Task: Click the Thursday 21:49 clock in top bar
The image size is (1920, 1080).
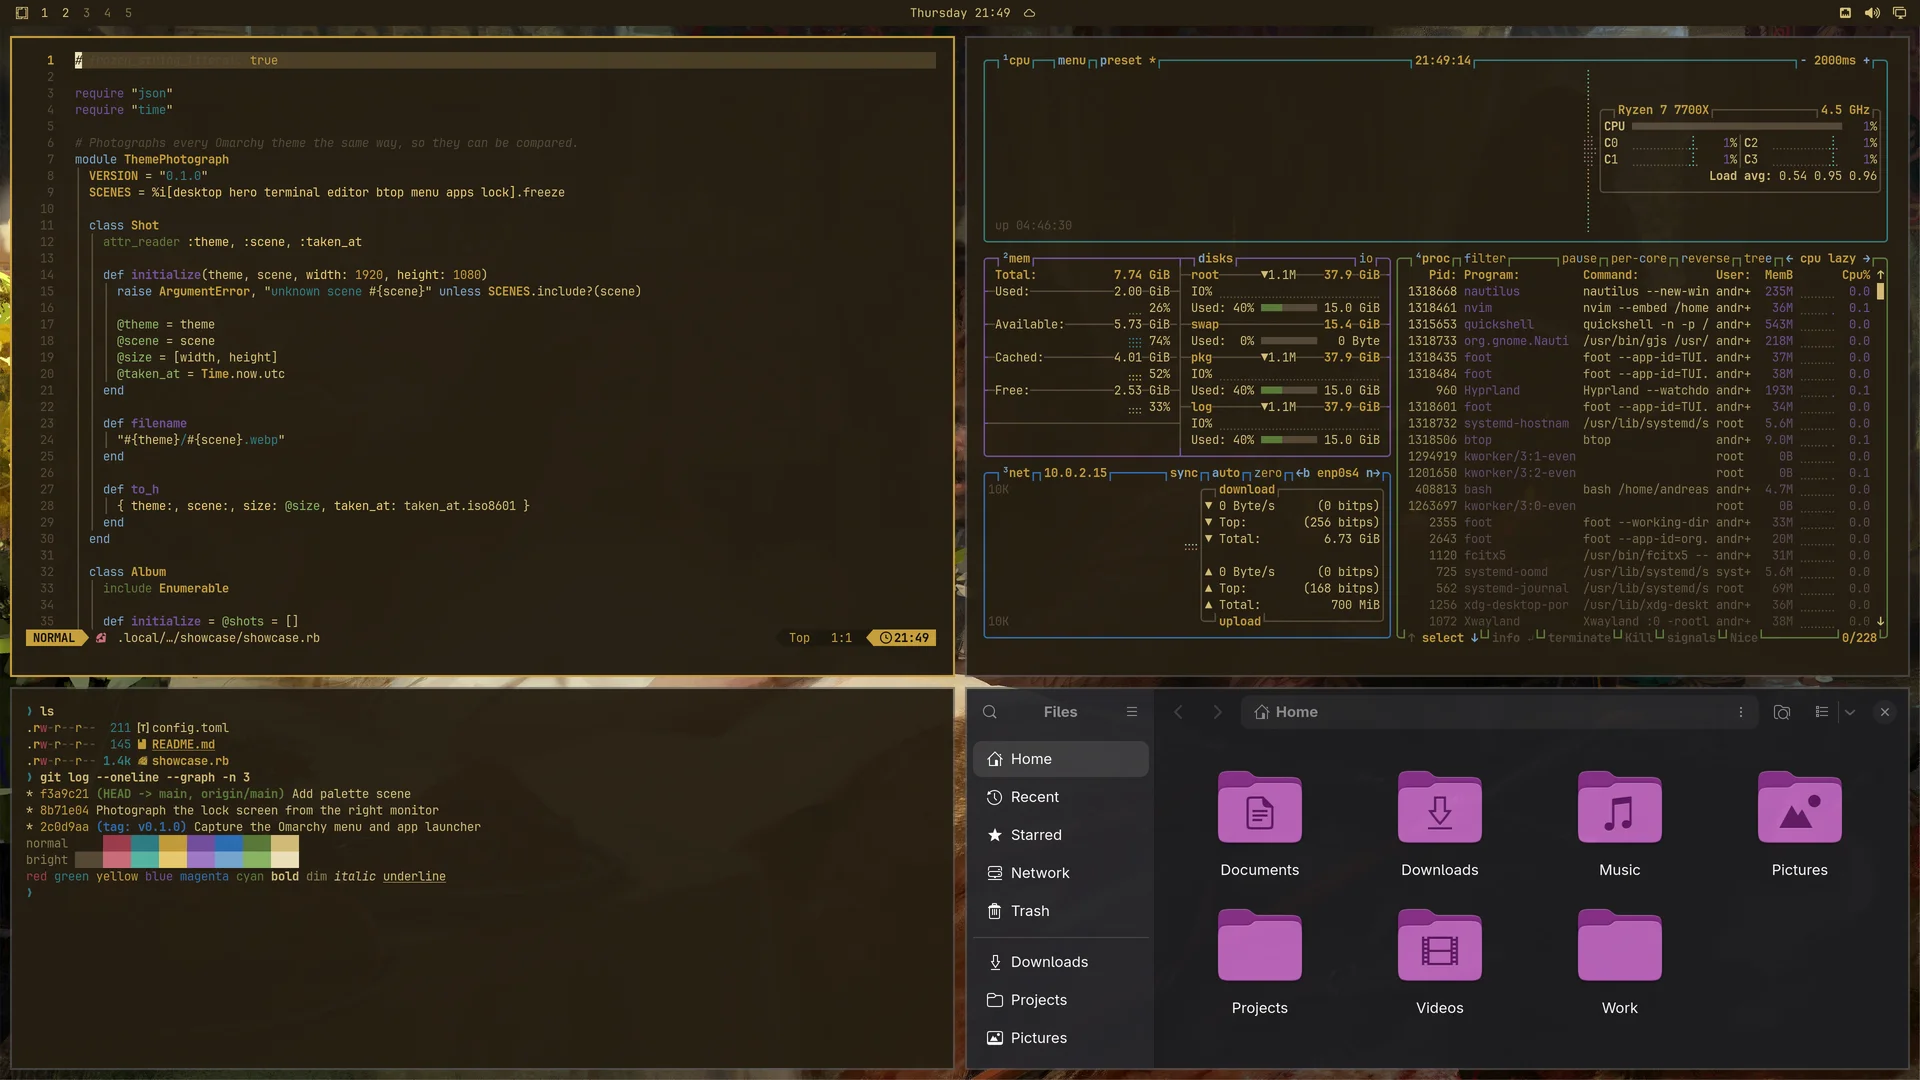Action: 959,13
